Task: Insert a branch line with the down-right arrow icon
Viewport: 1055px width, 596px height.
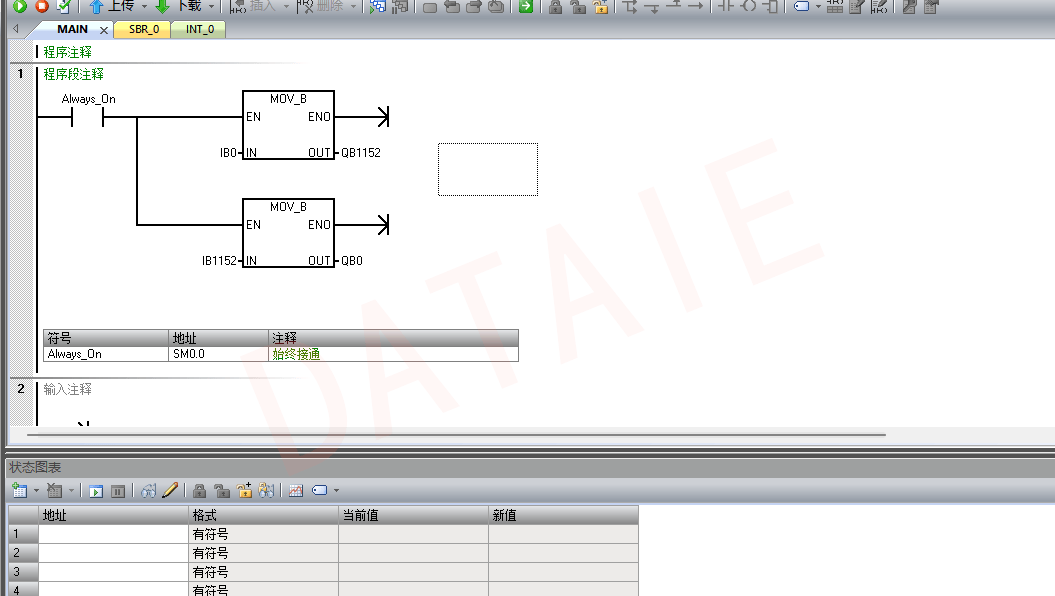Action: (630, 7)
